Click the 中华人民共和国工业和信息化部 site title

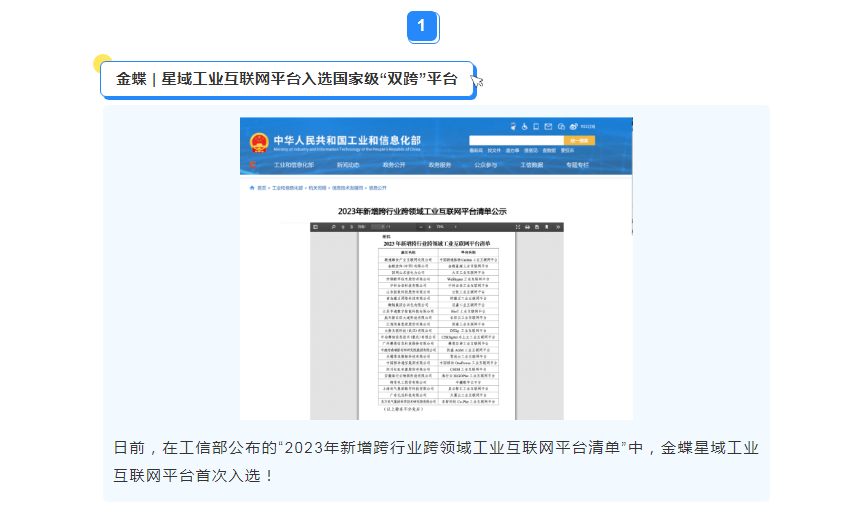[347, 140]
